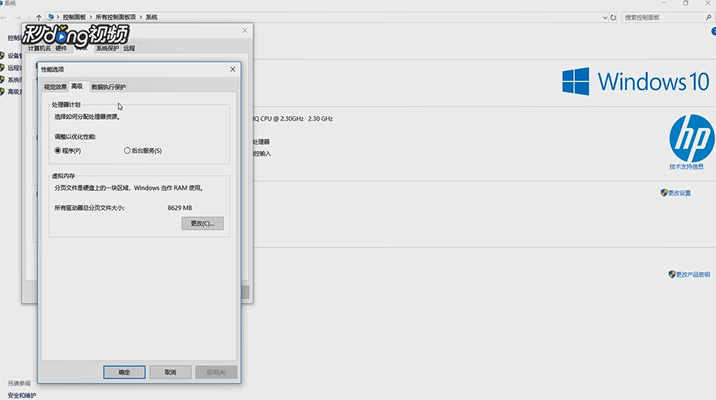Click the forward arrow in Control Panel

pos(17,17)
